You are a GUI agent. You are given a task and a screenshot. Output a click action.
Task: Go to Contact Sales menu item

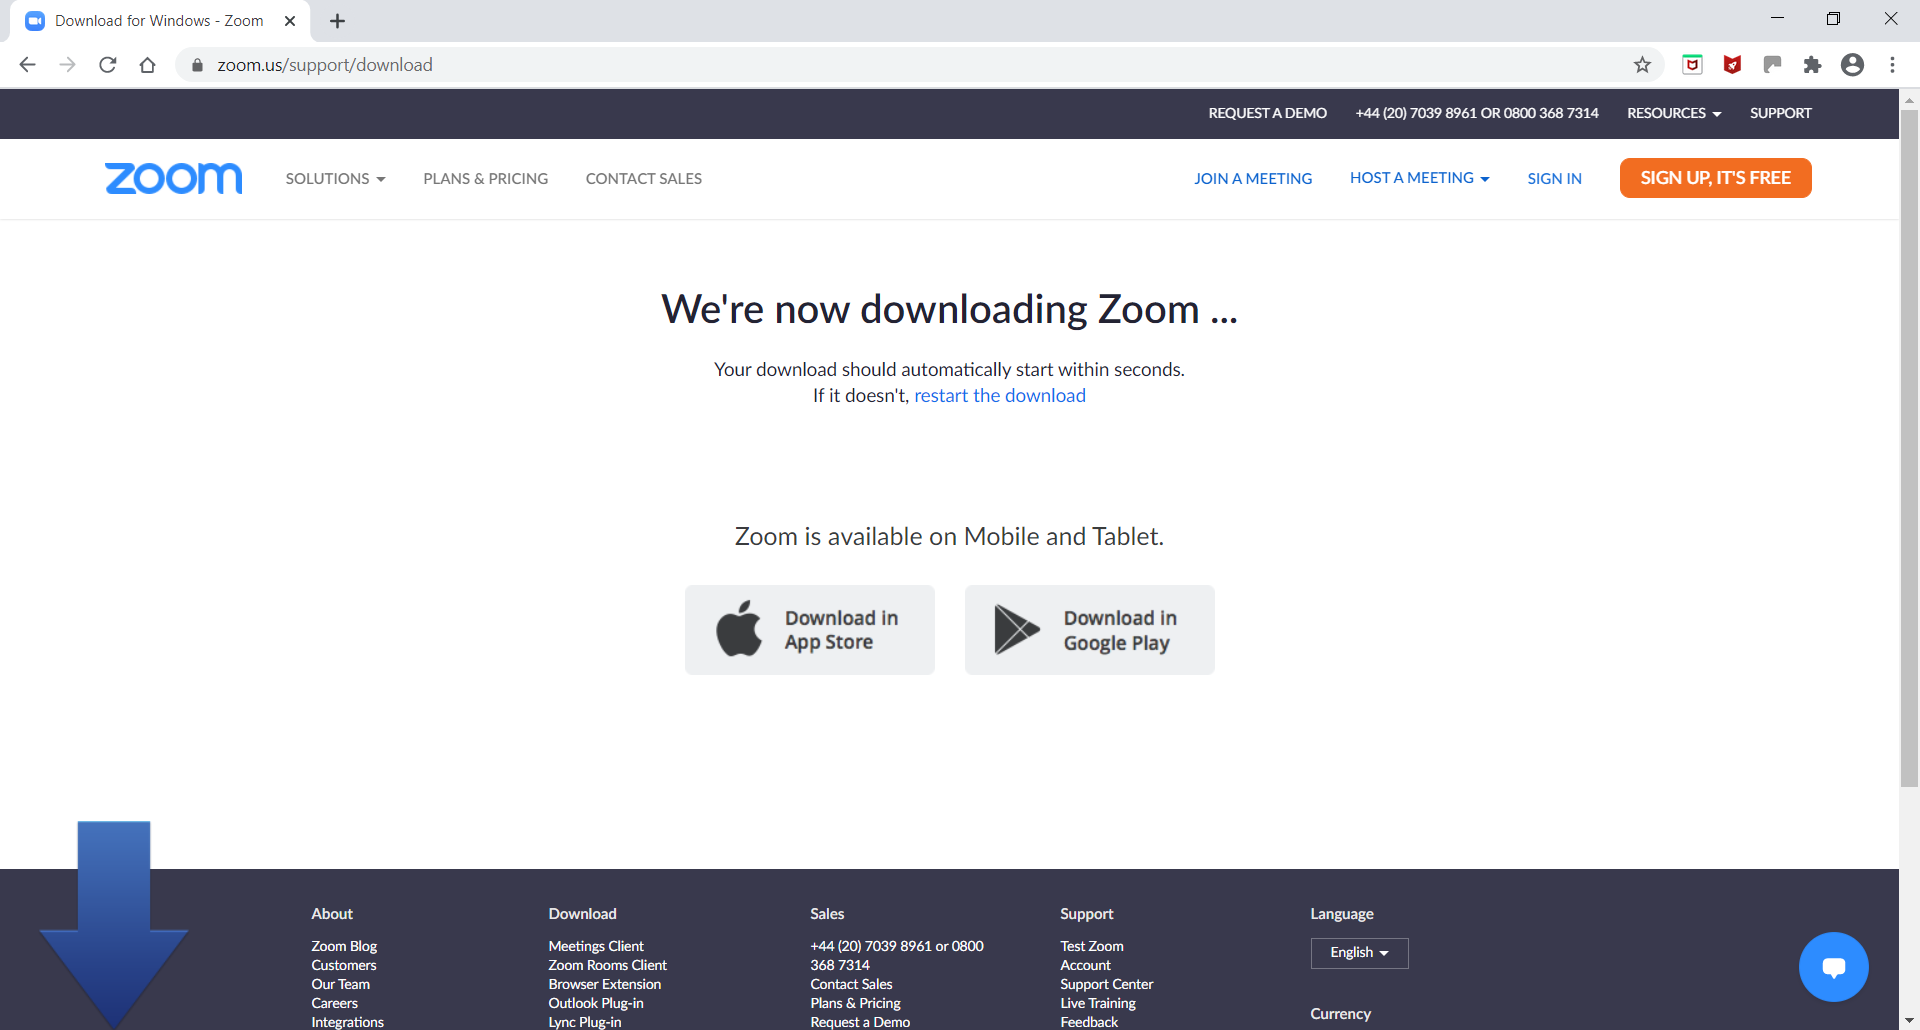click(x=643, y=179)
